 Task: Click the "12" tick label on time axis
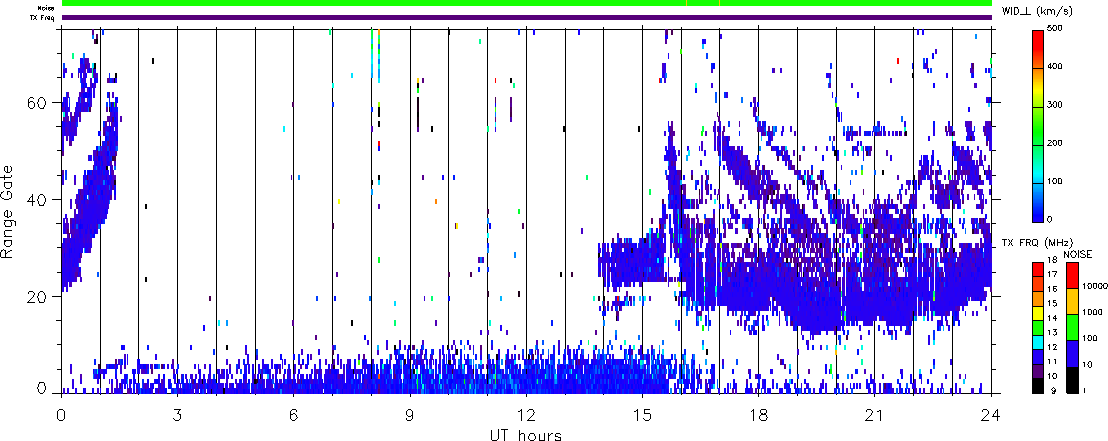tap(526, 414)
